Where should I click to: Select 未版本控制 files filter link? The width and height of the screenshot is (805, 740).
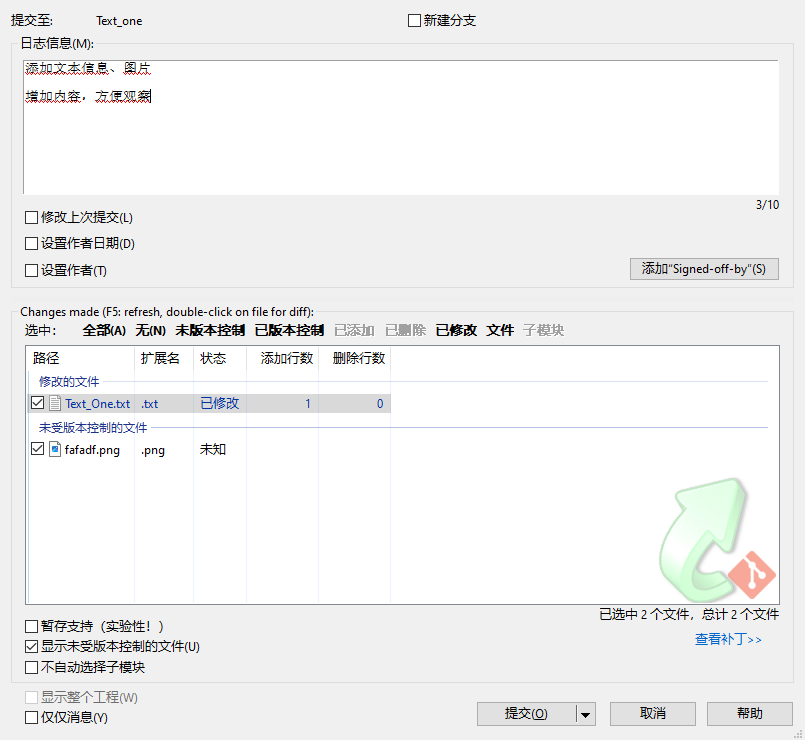coord(210,330)
